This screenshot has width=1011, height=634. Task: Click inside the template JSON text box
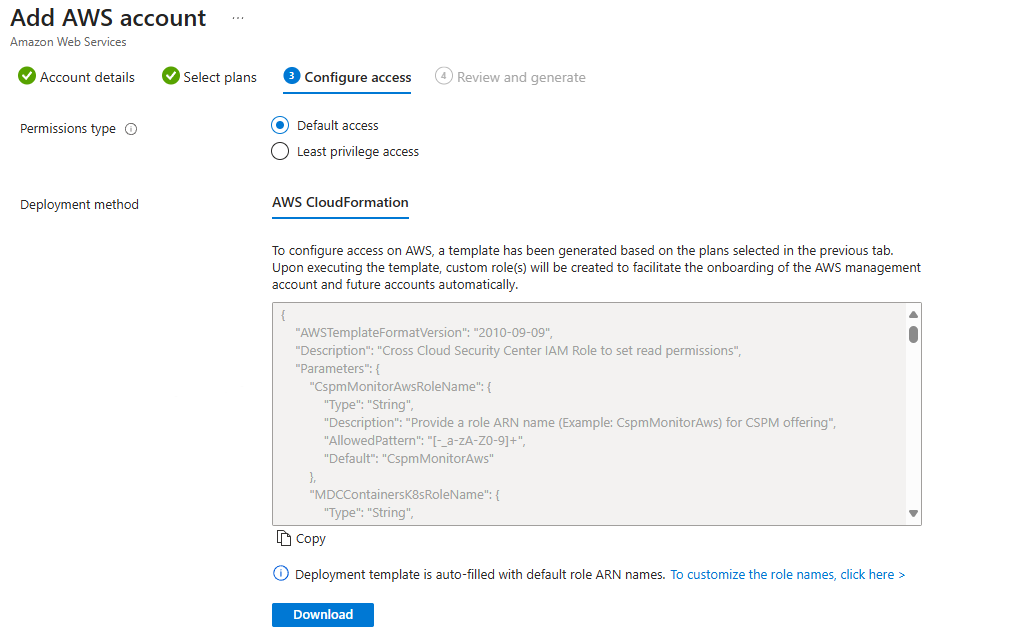589,413
